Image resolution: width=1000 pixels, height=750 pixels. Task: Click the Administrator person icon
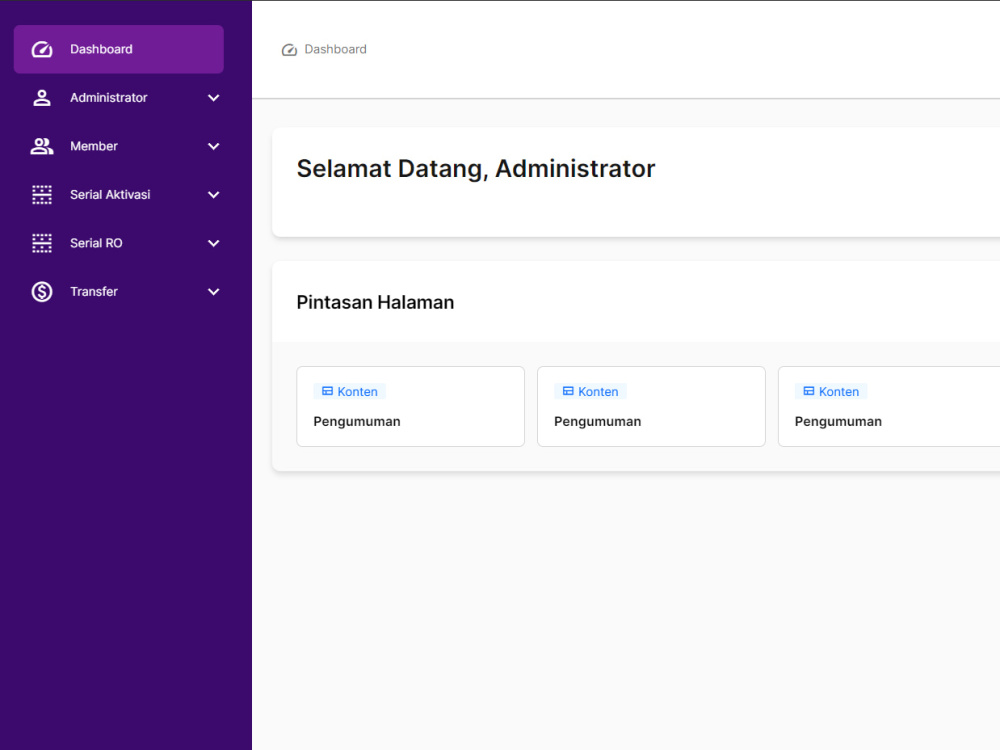42,98
